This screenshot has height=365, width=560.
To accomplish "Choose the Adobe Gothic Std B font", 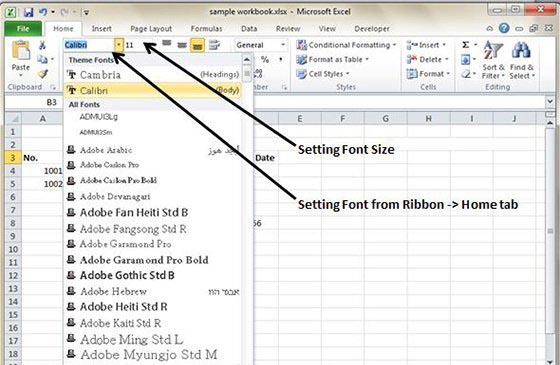I will [153, 275].
